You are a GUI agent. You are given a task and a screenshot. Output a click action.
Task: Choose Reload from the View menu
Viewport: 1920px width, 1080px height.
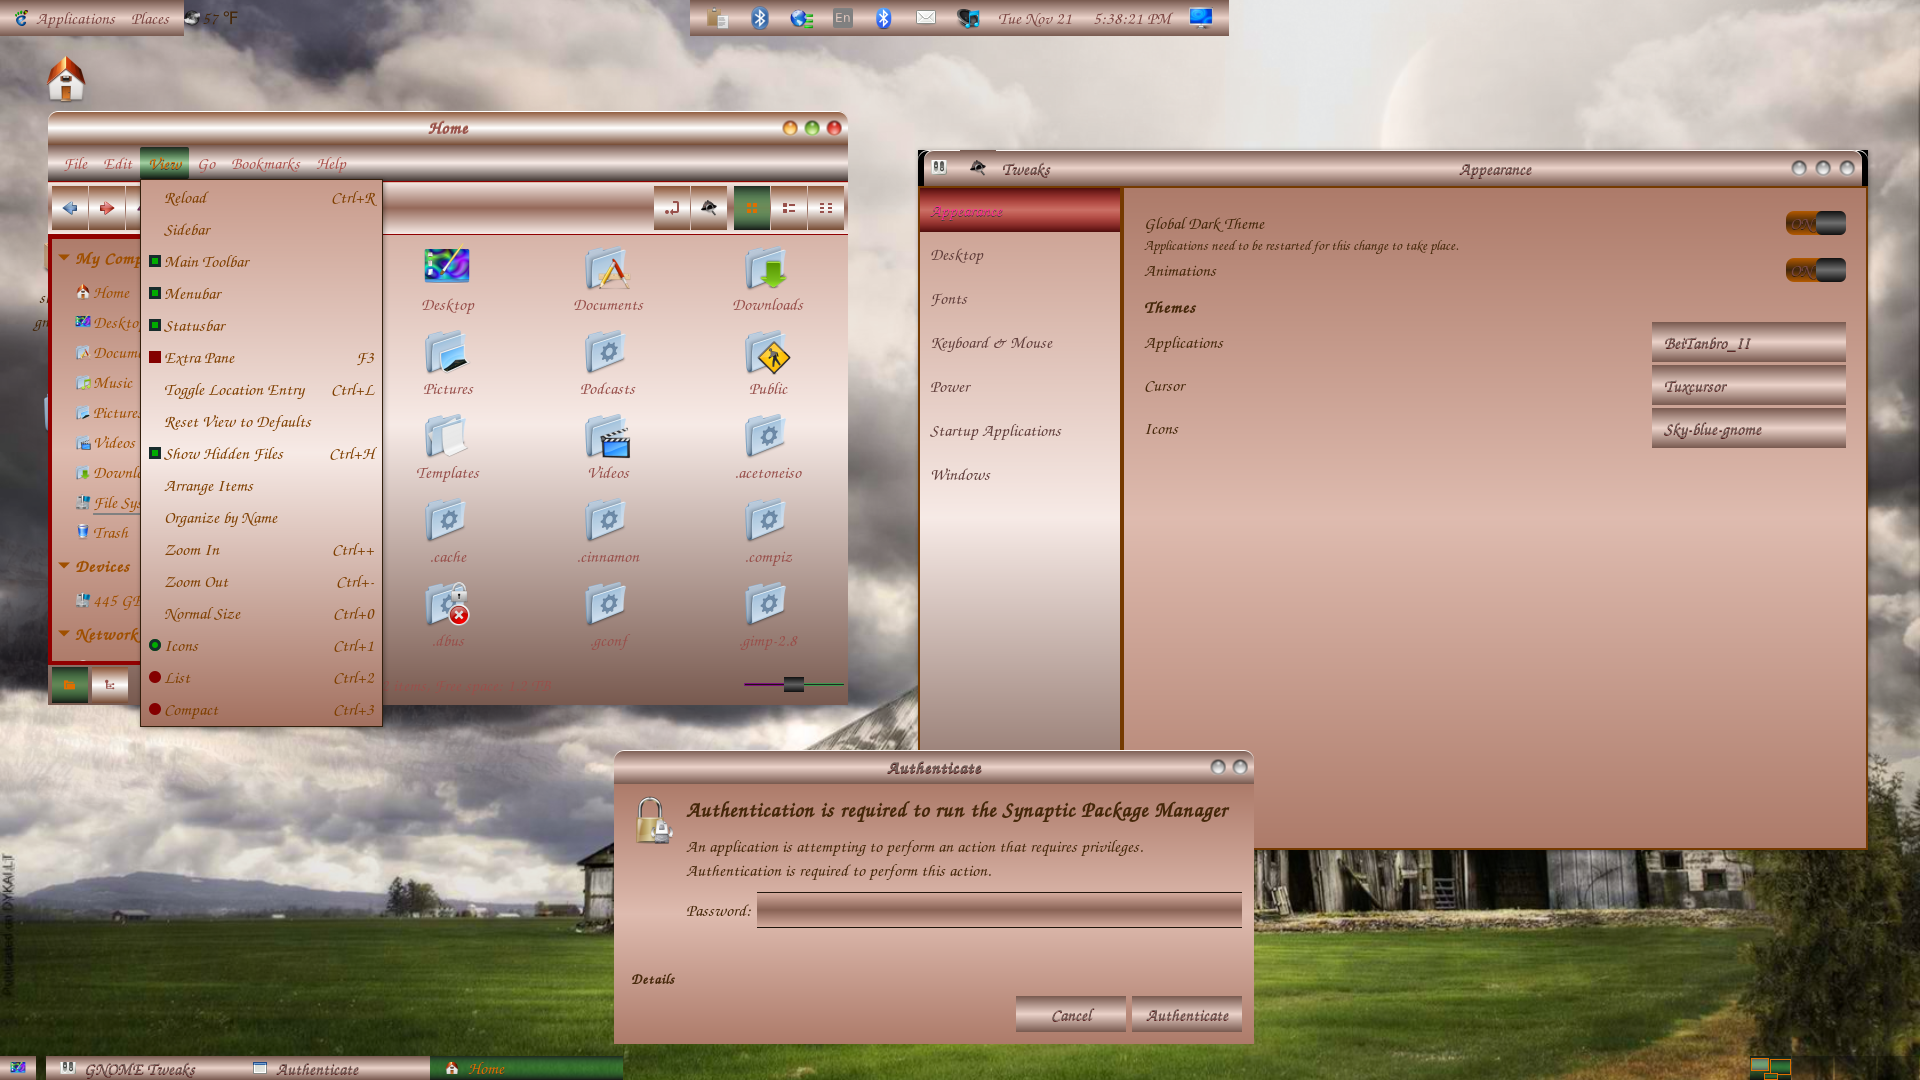261,198
